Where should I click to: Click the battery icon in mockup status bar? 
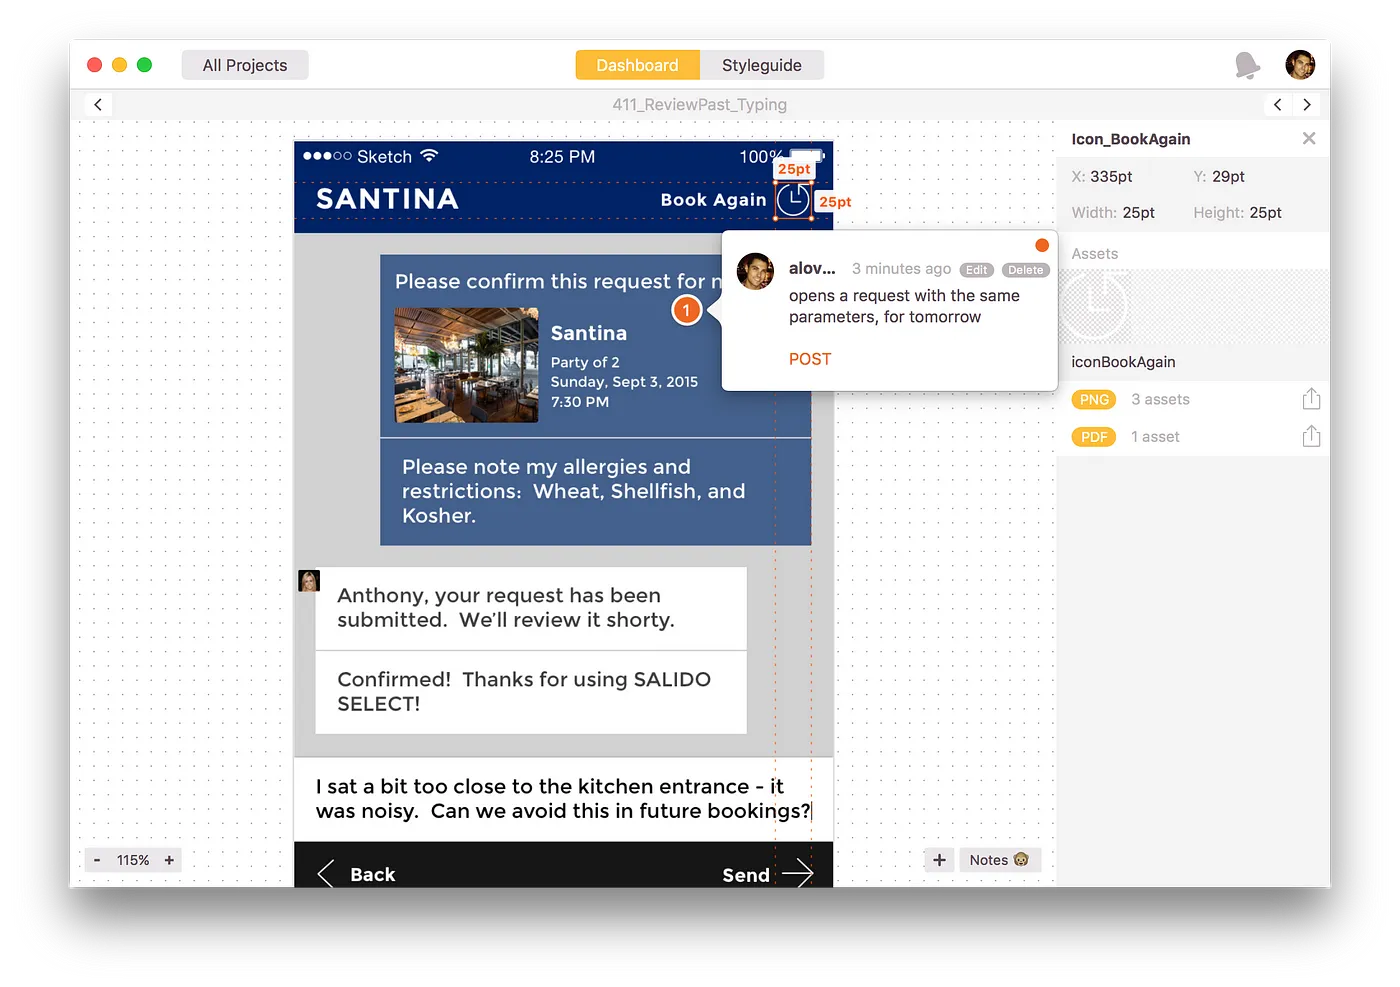[x=807, y=156]
